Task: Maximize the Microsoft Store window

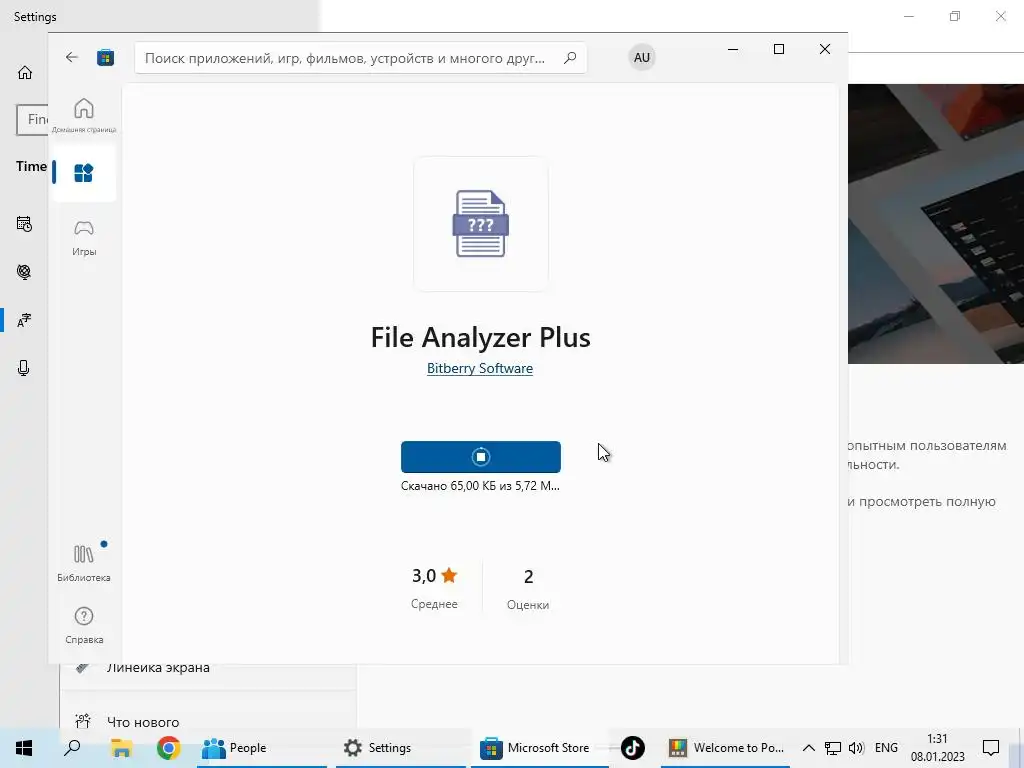Action: coord(778,49)
